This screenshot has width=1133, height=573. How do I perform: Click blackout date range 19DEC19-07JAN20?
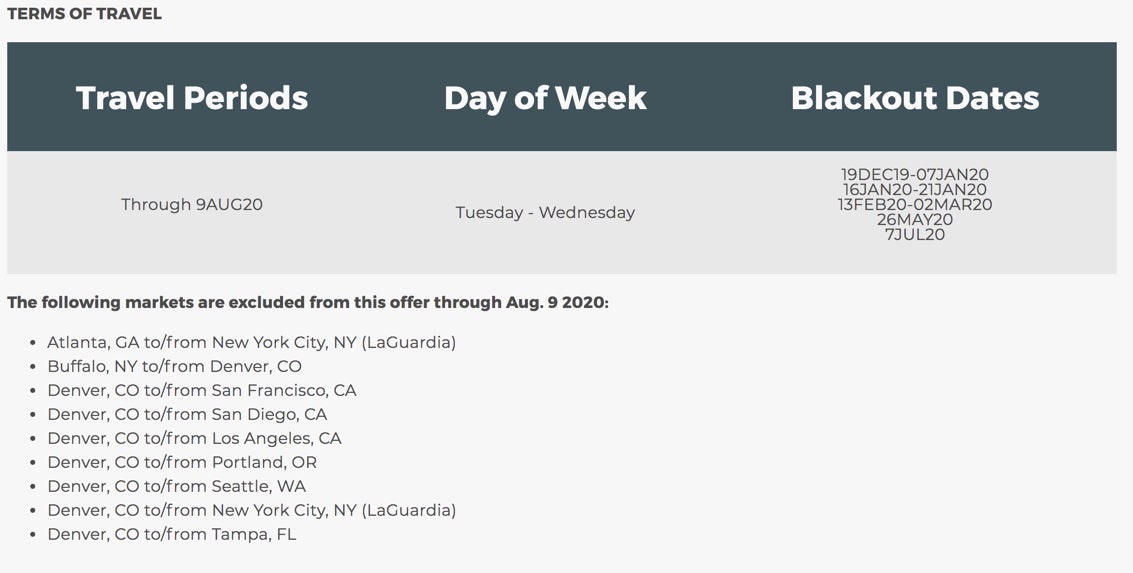(915, 175)
